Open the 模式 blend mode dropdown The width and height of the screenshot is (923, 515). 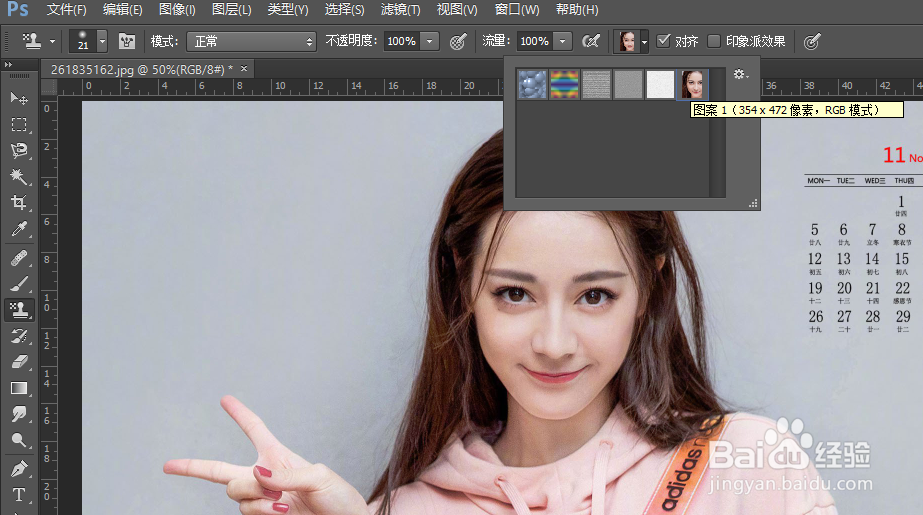251,41
